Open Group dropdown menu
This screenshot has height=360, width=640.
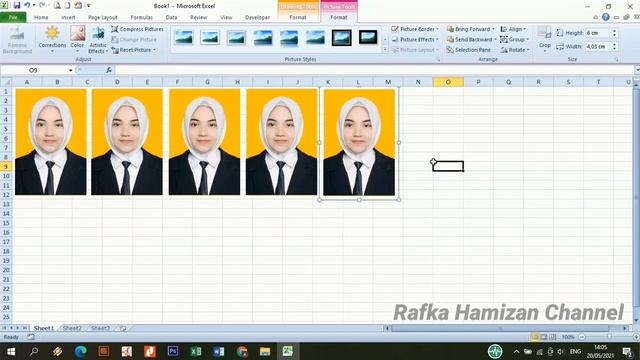pyautogui.click(x=514, y=39)
